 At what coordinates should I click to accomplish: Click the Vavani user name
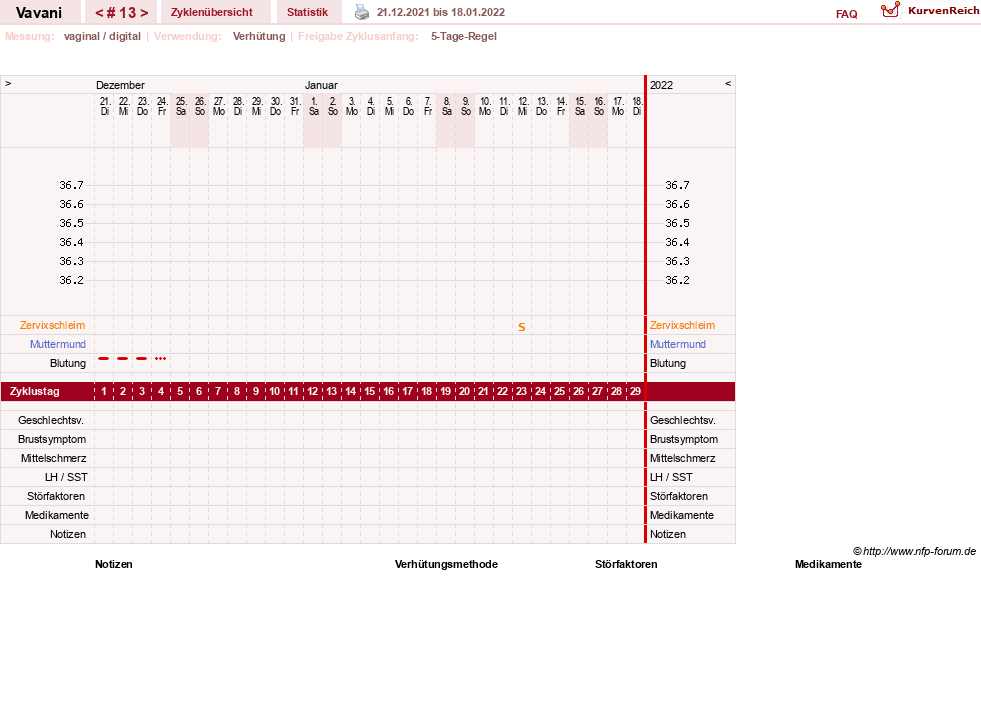[39, 13]
